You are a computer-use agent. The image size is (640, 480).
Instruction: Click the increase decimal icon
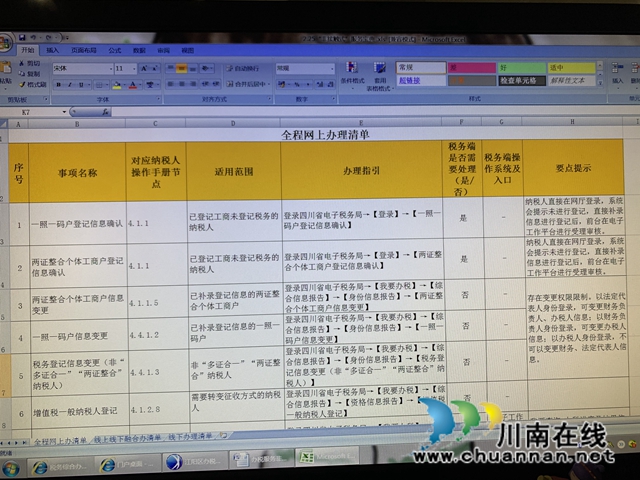pos(319,84)
